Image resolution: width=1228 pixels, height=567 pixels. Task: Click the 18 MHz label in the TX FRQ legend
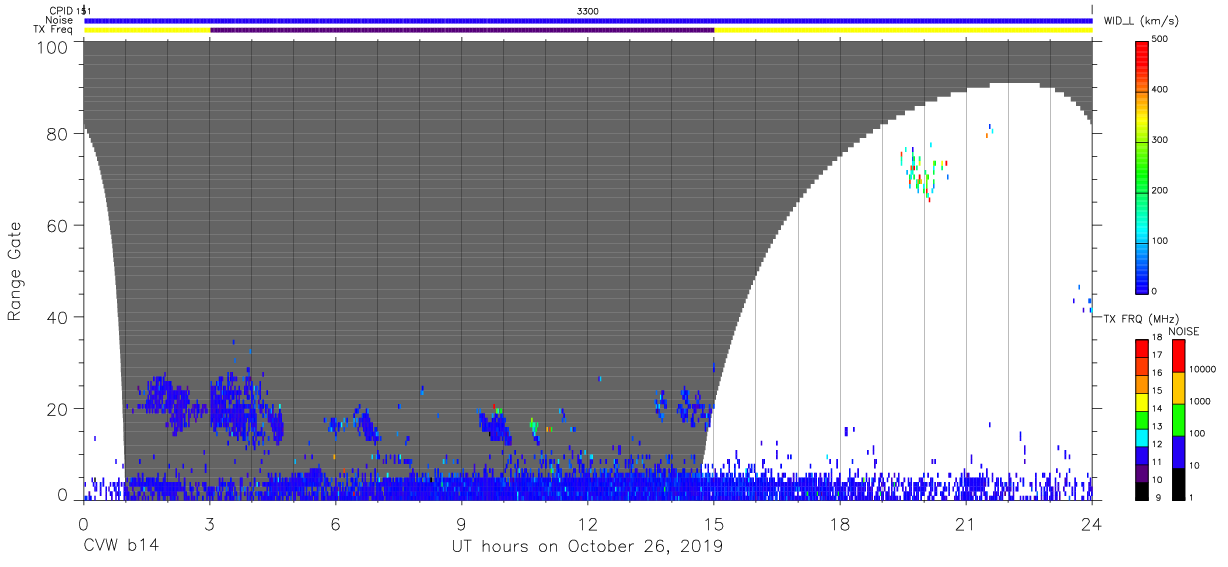coord(1157,339)
